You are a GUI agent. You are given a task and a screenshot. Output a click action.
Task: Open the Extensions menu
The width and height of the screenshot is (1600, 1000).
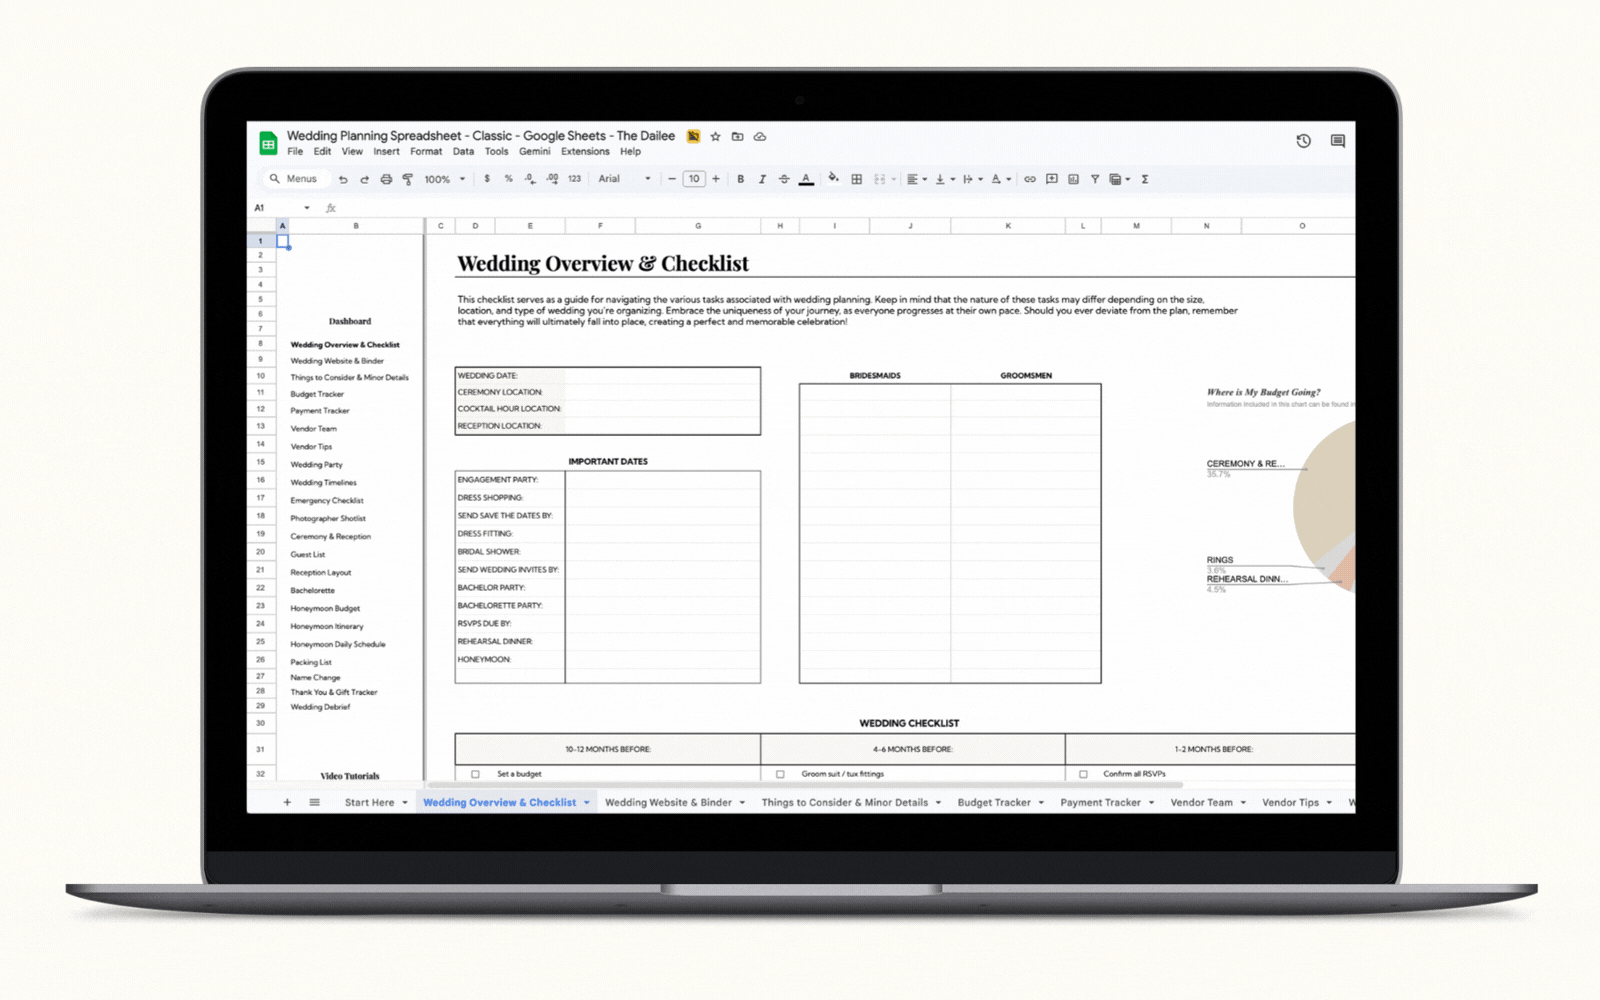[x=585, y=152]
